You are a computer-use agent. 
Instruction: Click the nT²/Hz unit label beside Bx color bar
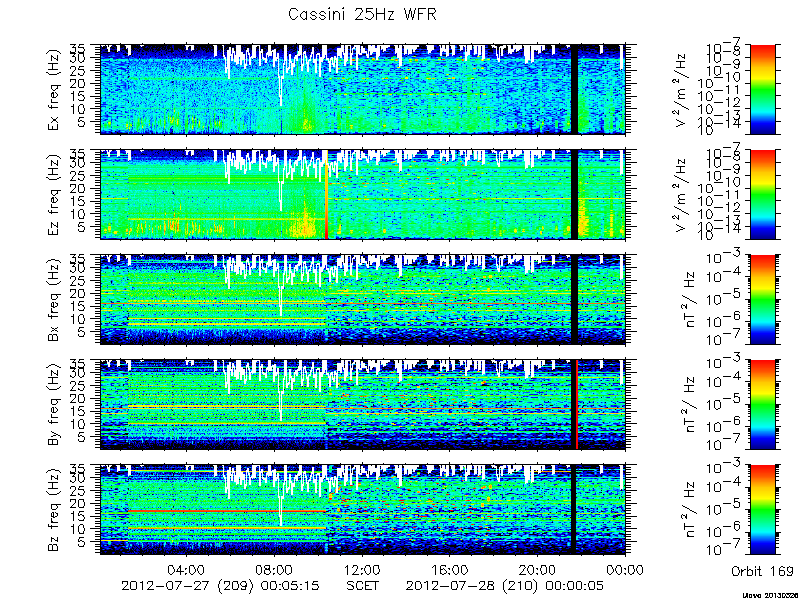(689, 299)
